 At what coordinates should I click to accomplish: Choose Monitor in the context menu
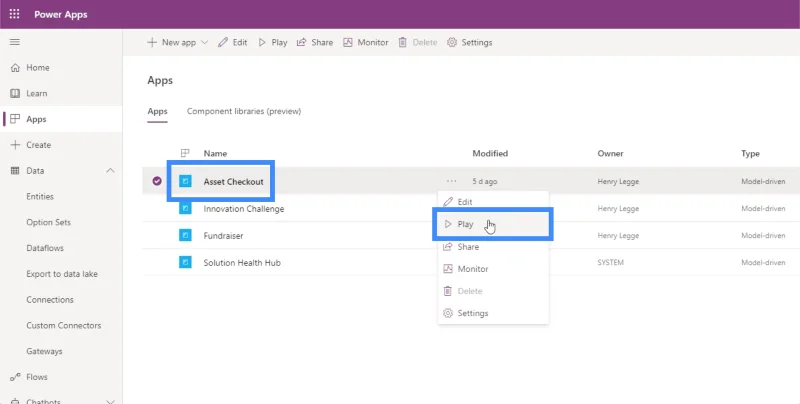click(x=493, y=269)
